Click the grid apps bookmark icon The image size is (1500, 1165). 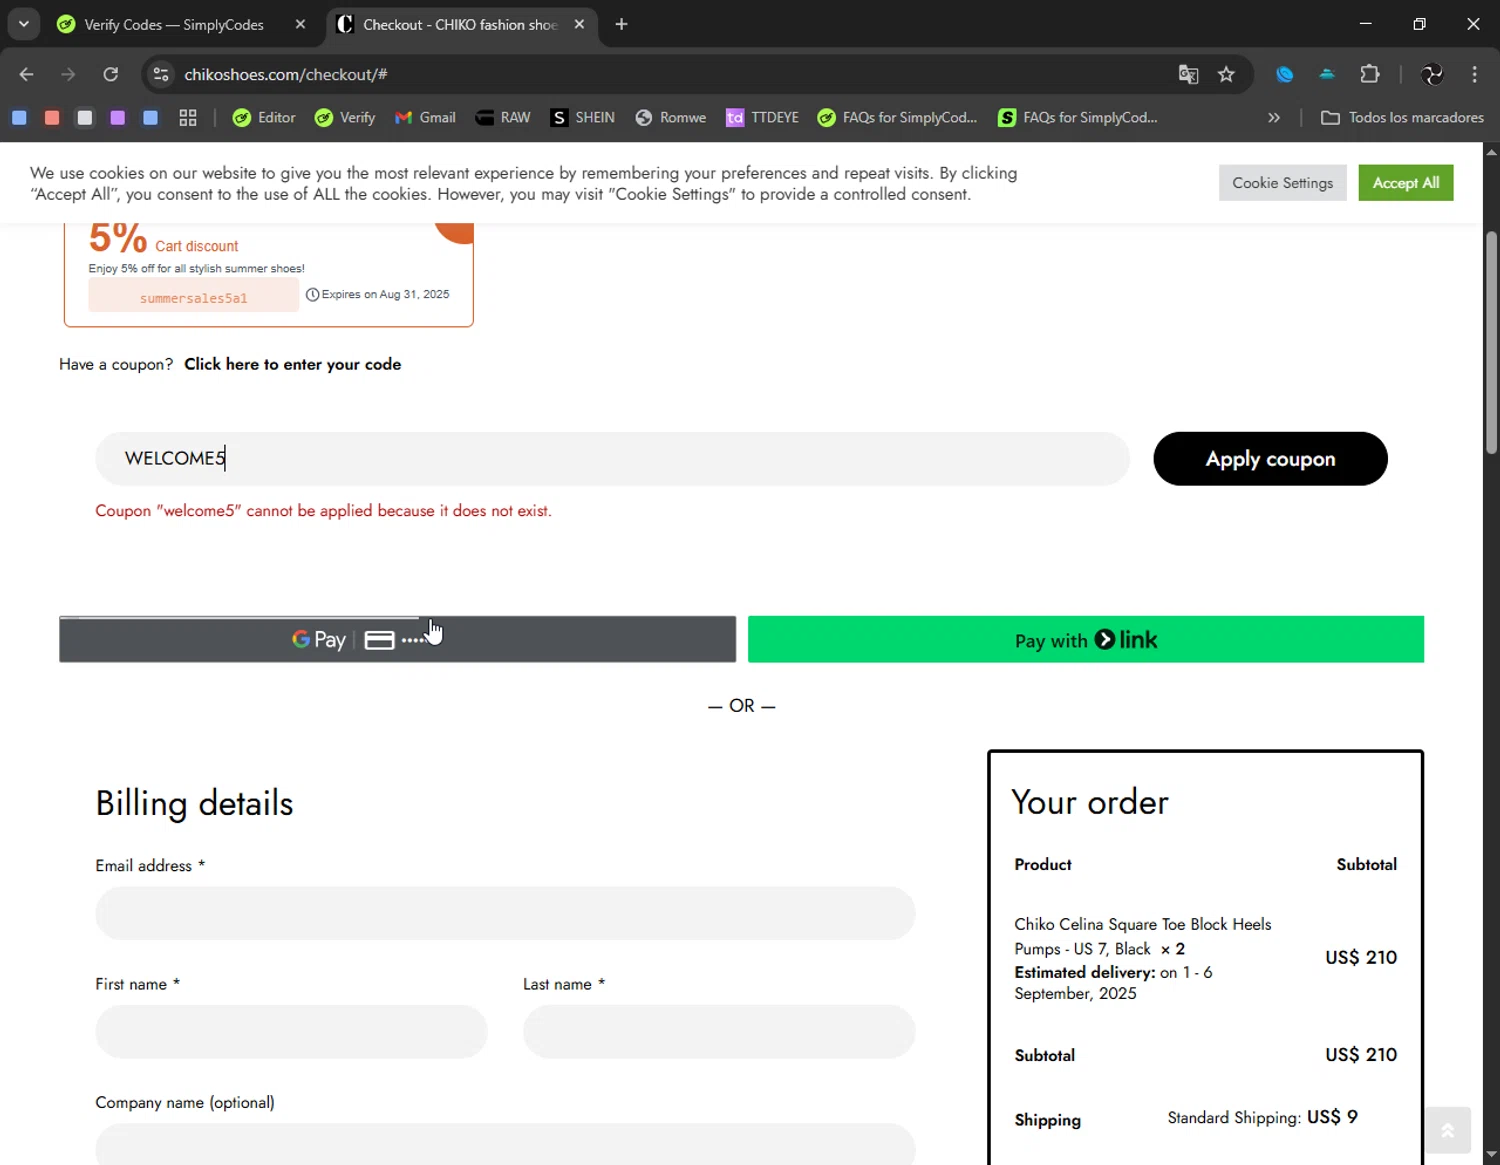pos(188,118)
